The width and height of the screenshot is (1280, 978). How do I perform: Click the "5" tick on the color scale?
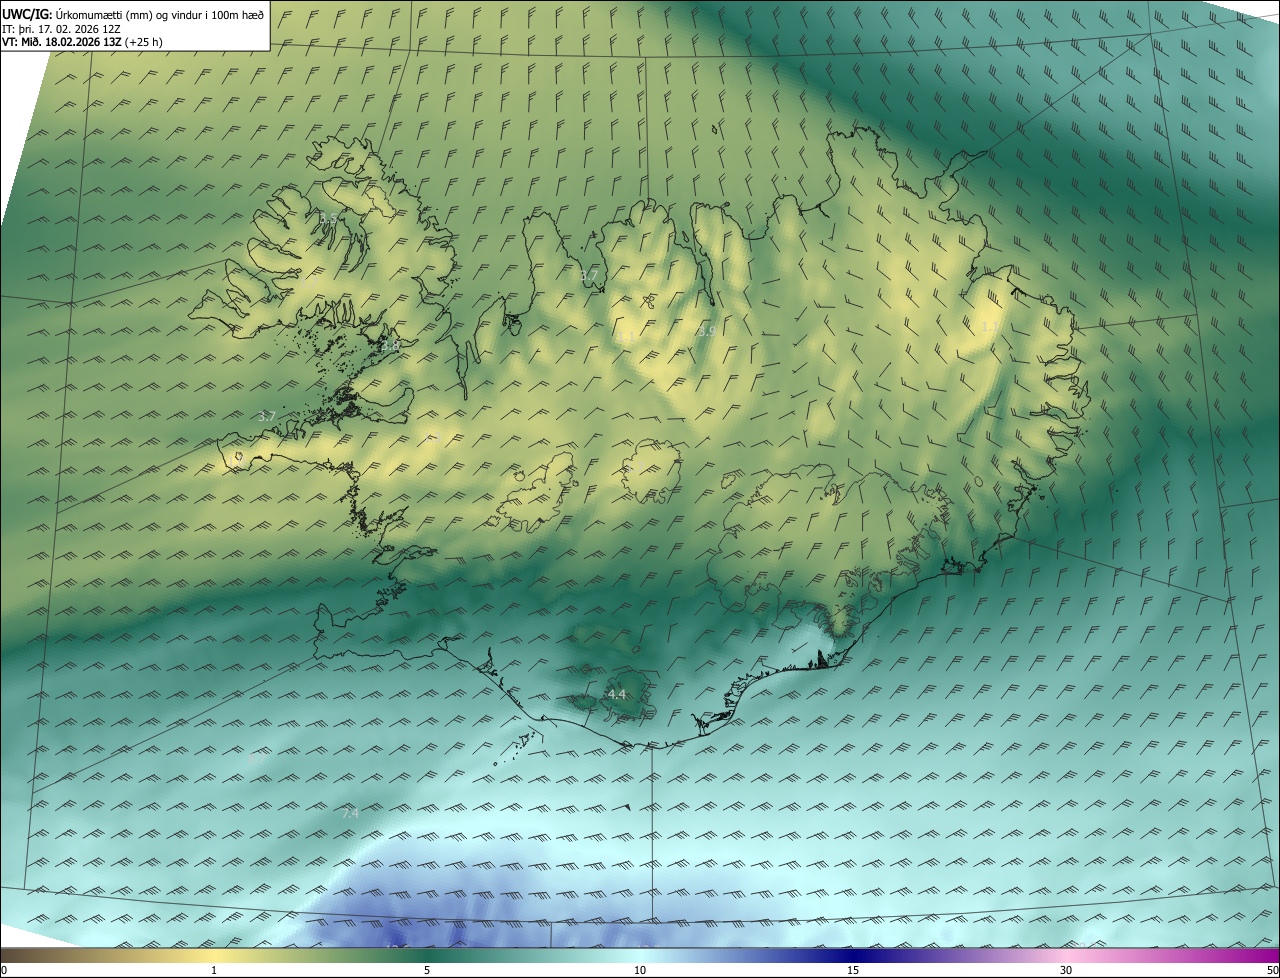click(x=427, y=970)
